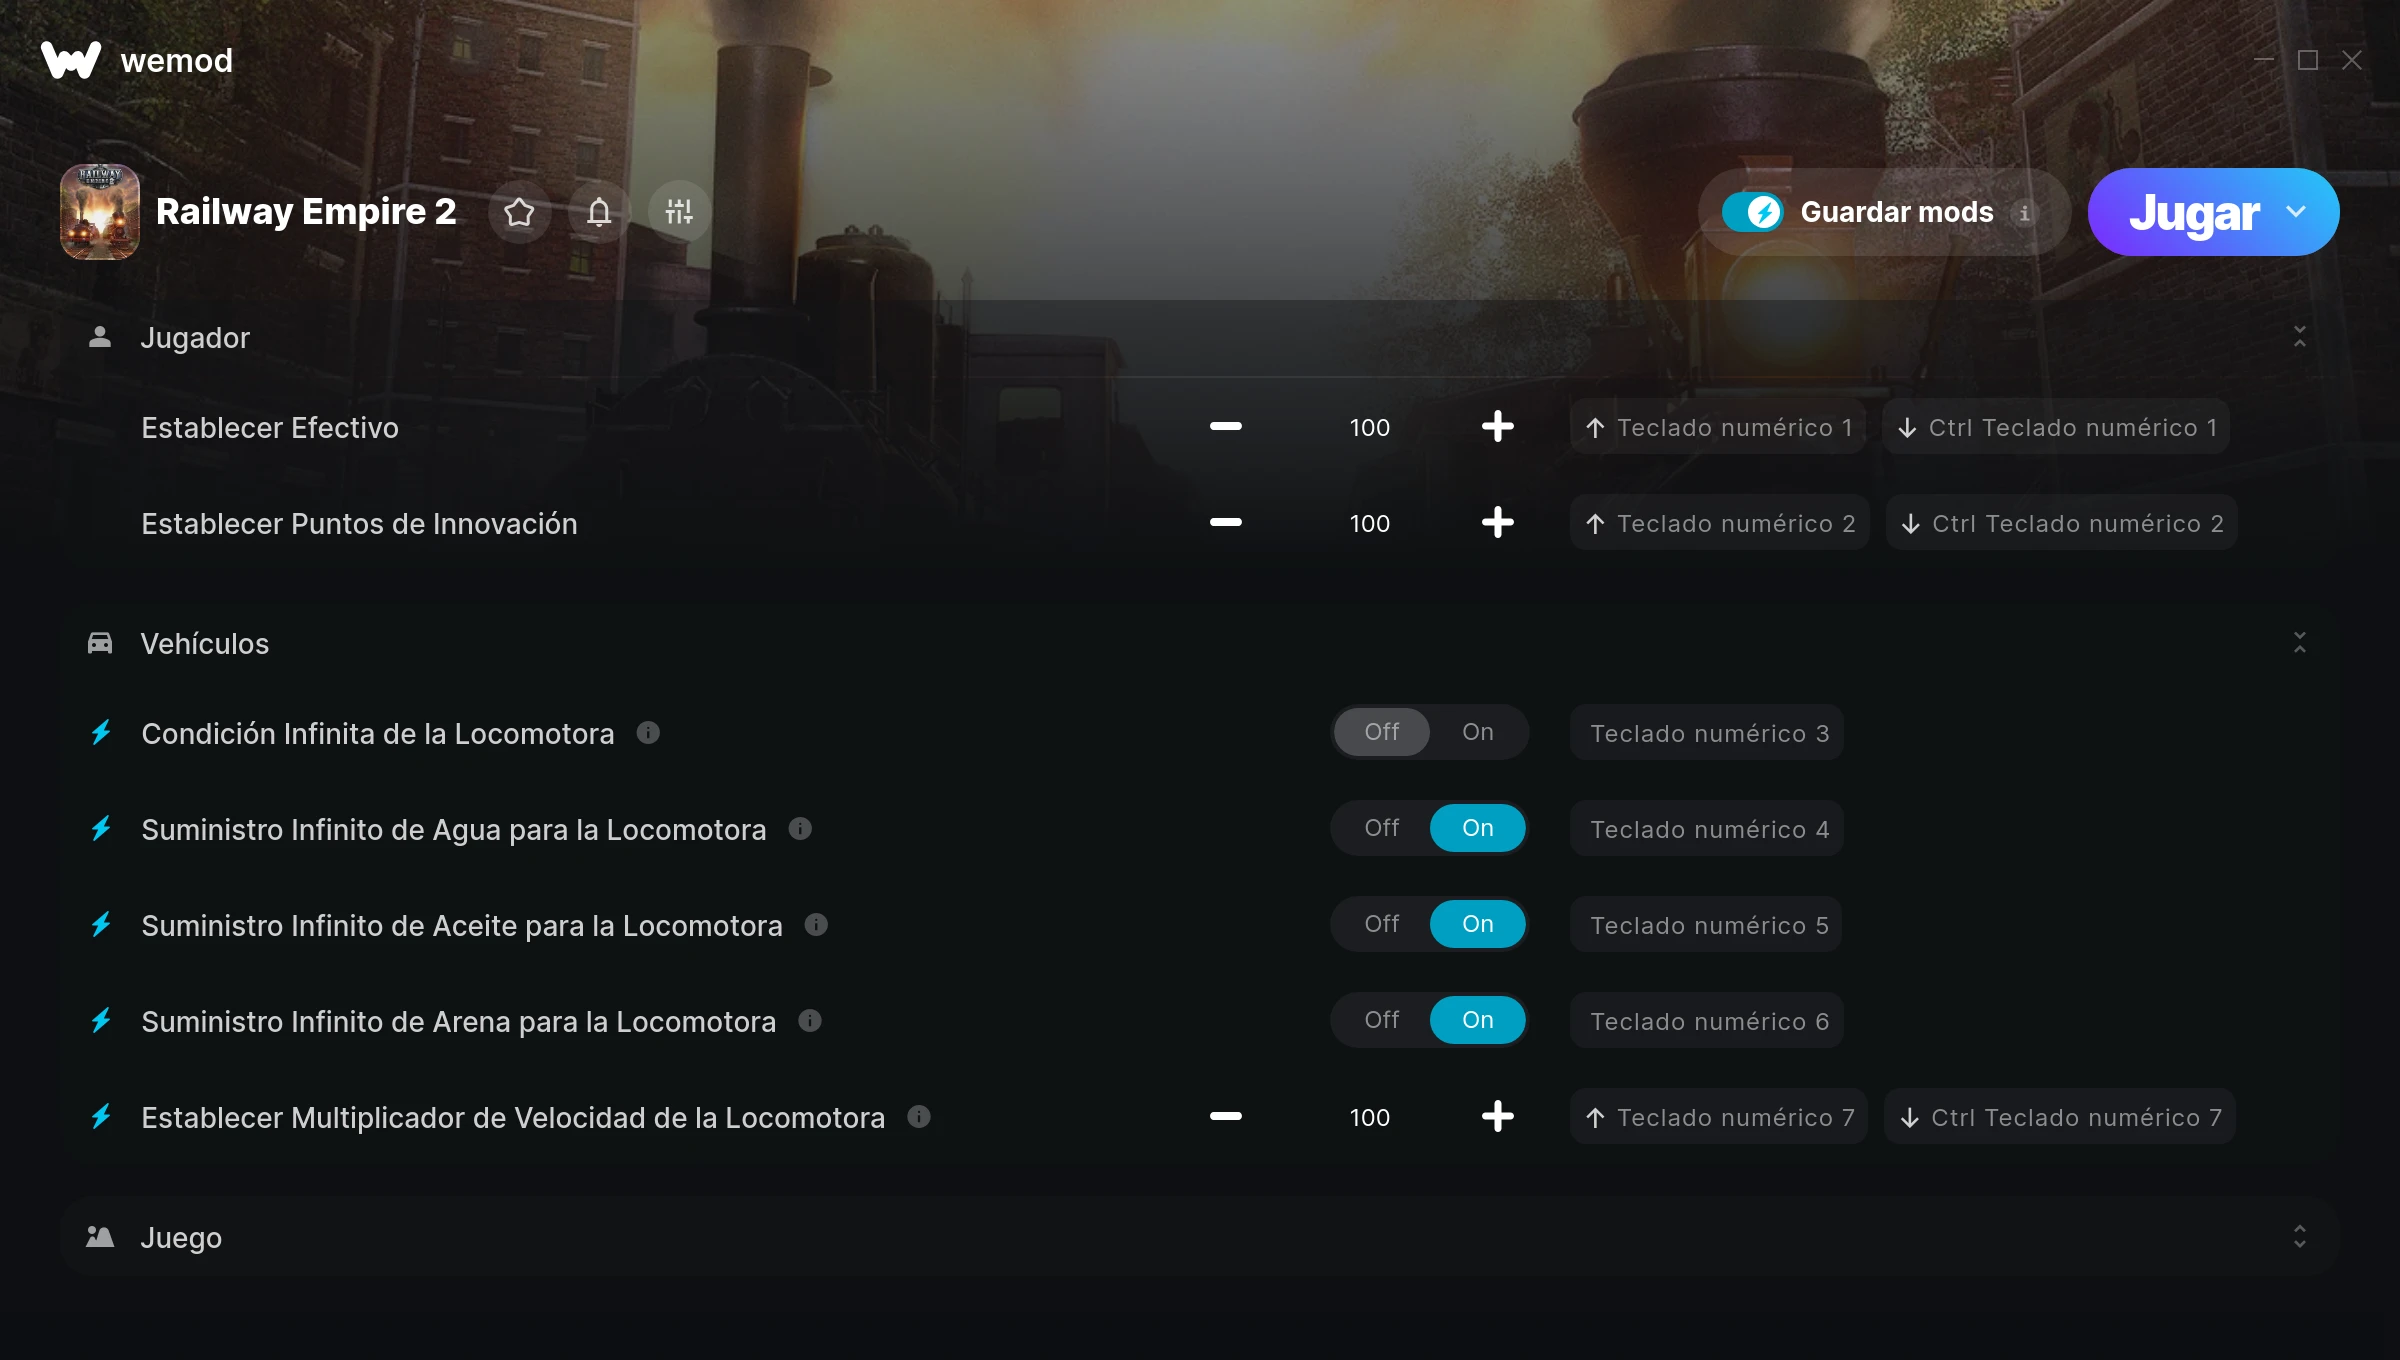Turn Off Suministro Infinito de Agua
This screenshot has height=1360, width=2400.
[1382, 828]
